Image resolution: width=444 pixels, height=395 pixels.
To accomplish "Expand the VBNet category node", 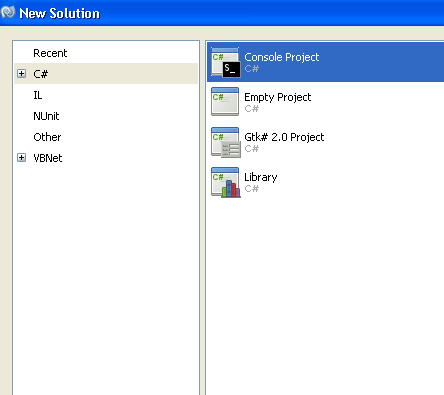I will tap(22, 158).
